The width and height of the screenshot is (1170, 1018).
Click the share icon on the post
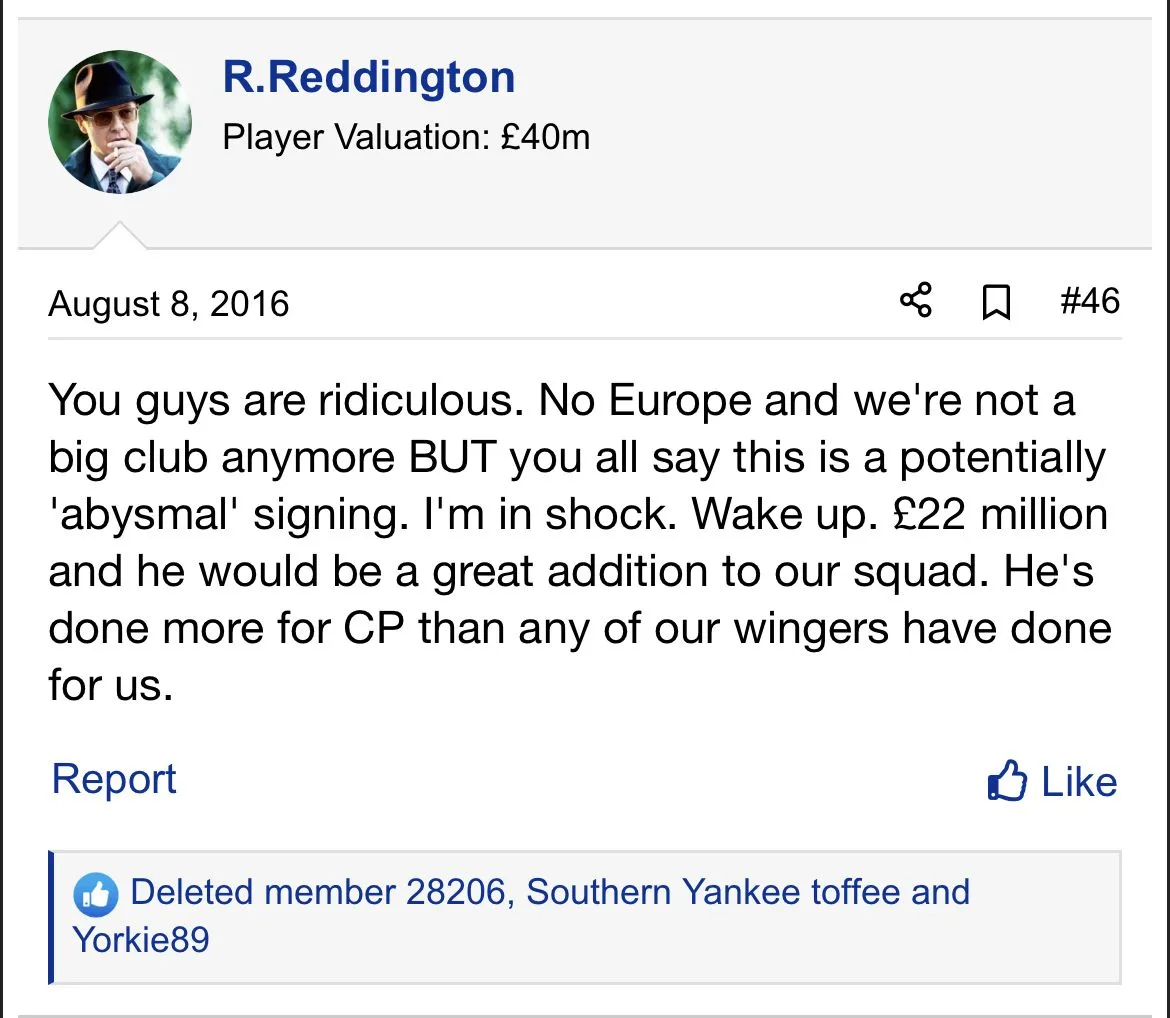(x=915, y=300)
